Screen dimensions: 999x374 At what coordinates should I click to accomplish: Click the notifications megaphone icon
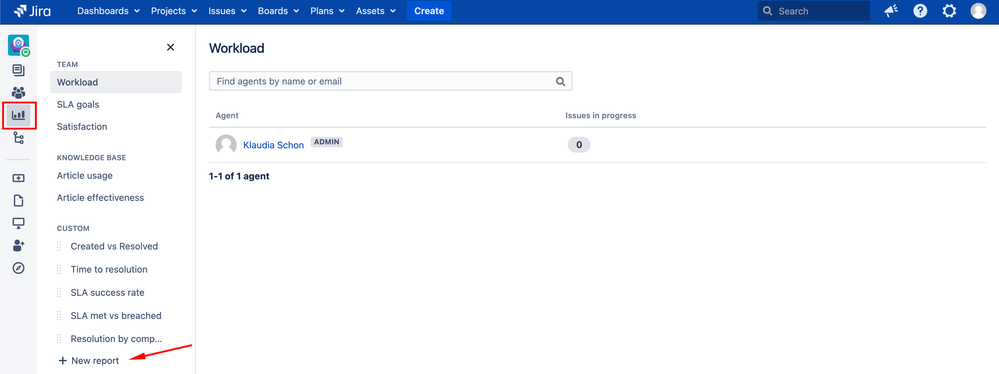891,11
